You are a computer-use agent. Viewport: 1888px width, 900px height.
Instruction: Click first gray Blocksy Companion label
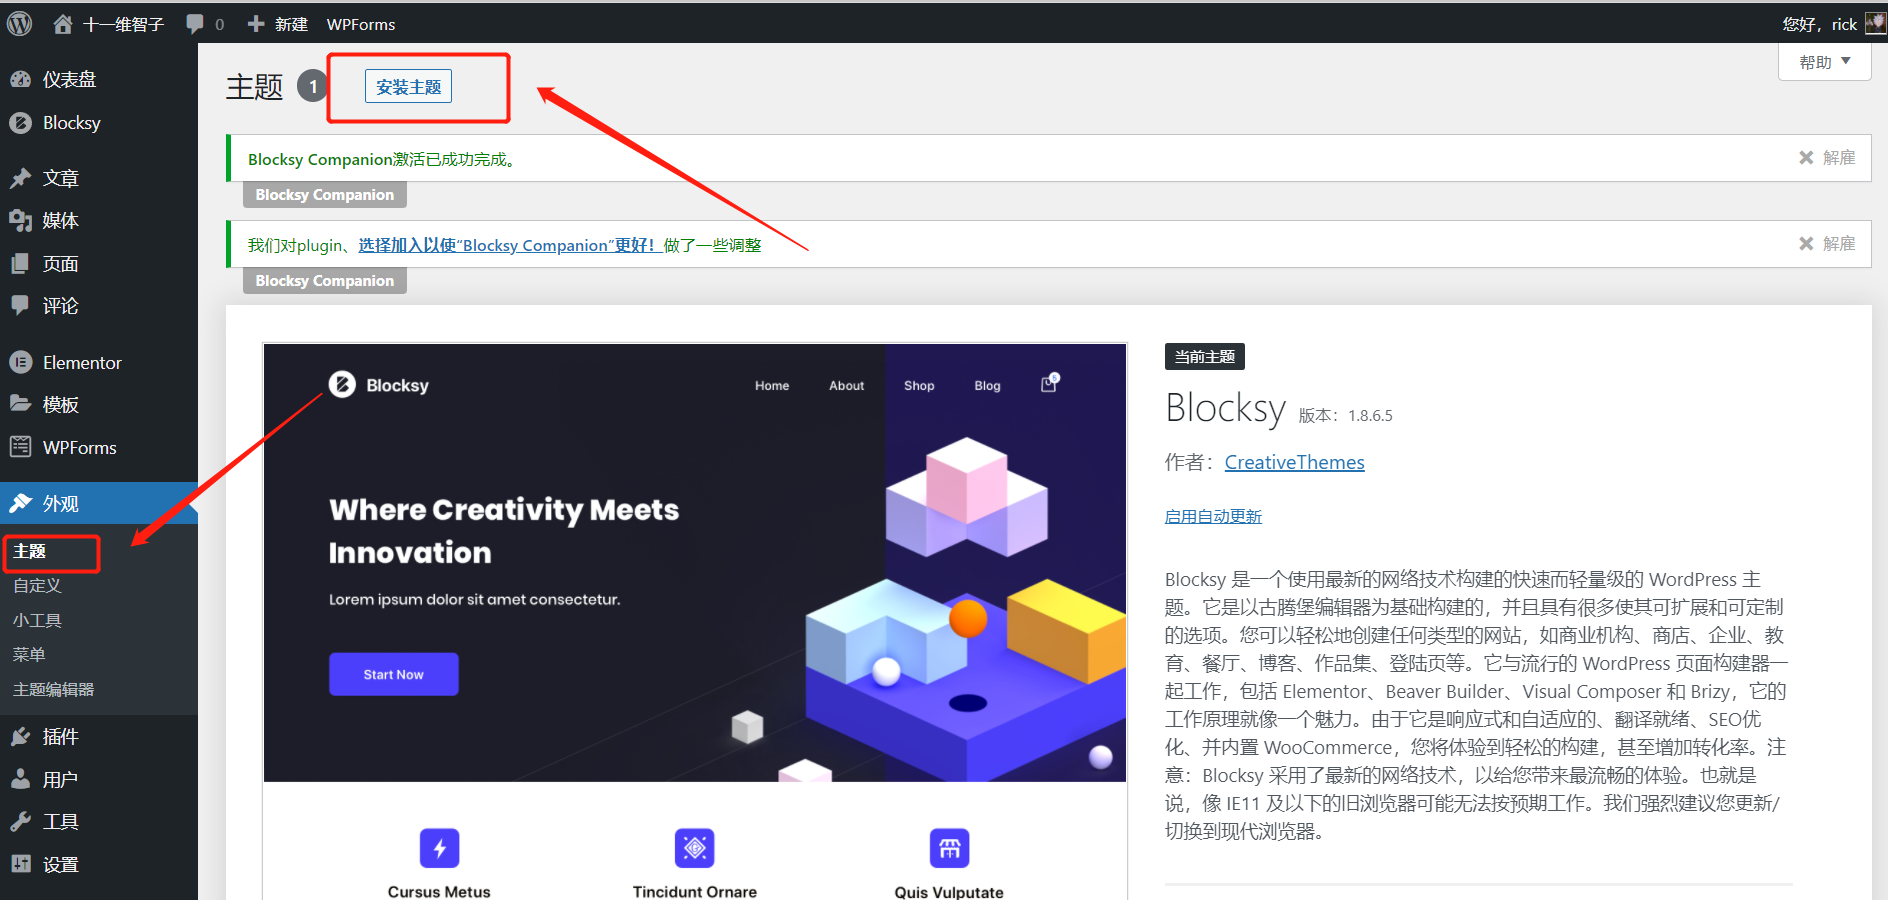[x=325, y=195]
